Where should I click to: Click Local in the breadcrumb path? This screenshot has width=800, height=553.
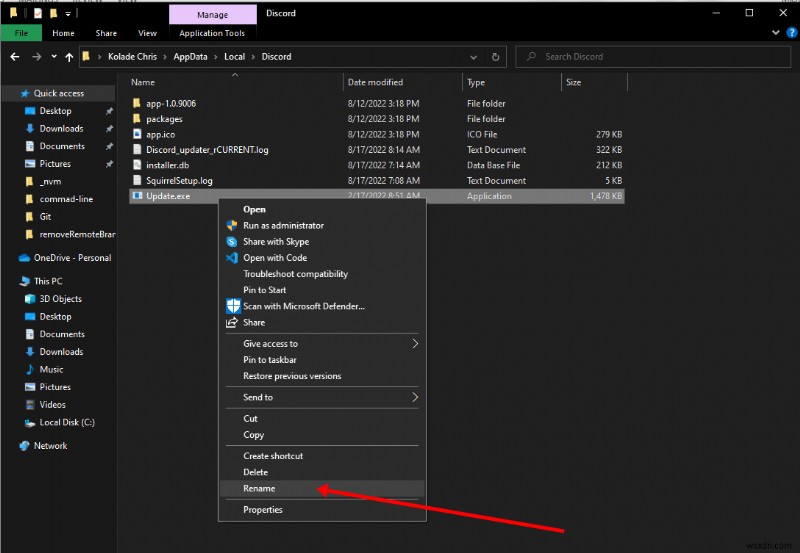click(x=234, y=57)
